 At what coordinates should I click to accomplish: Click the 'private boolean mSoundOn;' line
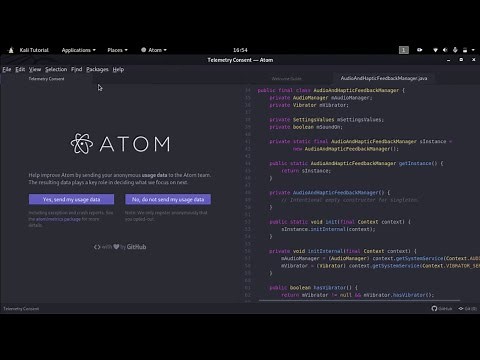306,127
